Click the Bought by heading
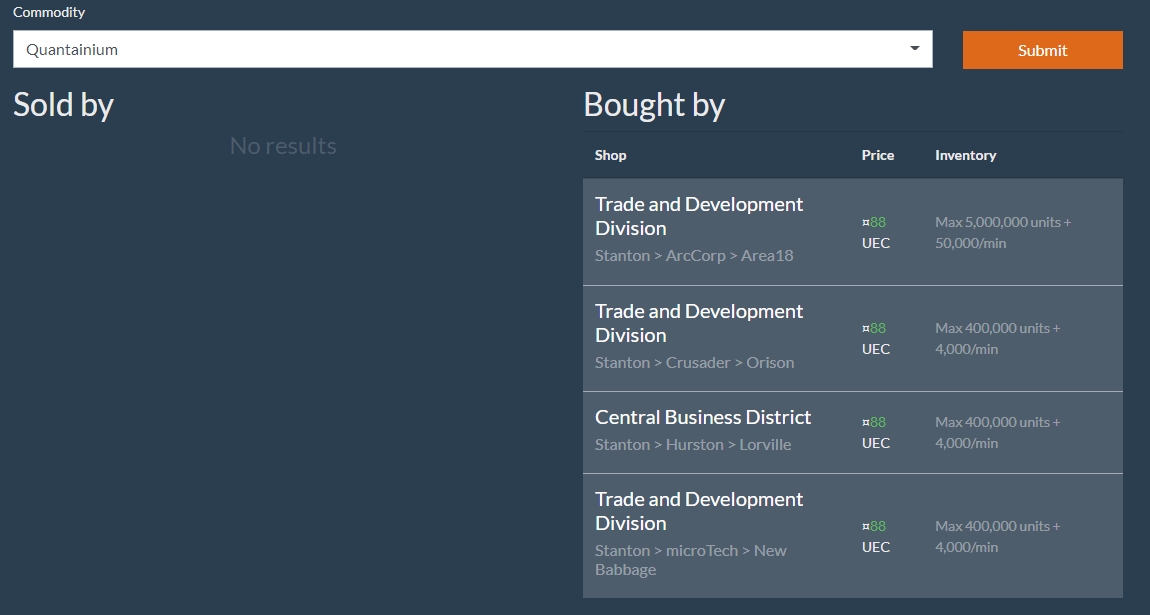Screen dimensions: 1150x615 [654, 105]
